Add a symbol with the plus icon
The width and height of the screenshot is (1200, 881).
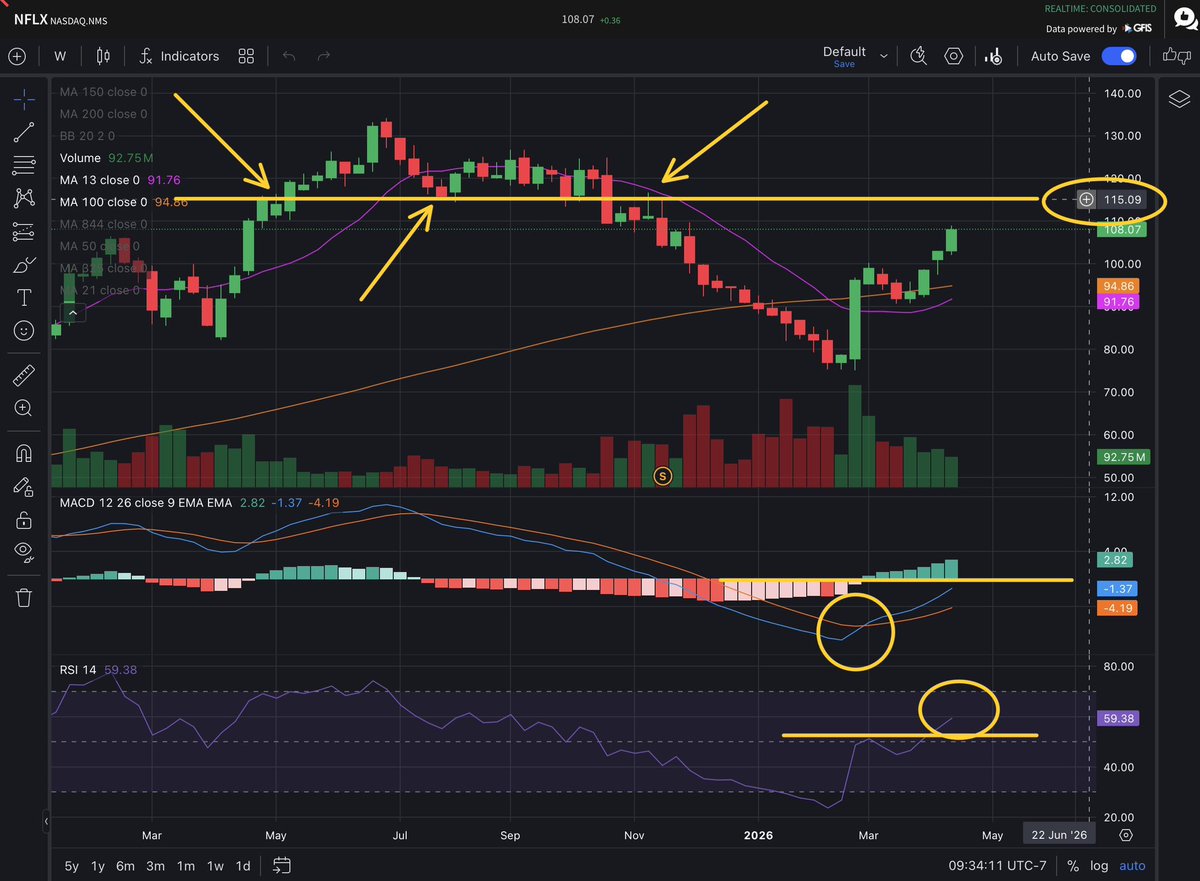click(17, 56)
